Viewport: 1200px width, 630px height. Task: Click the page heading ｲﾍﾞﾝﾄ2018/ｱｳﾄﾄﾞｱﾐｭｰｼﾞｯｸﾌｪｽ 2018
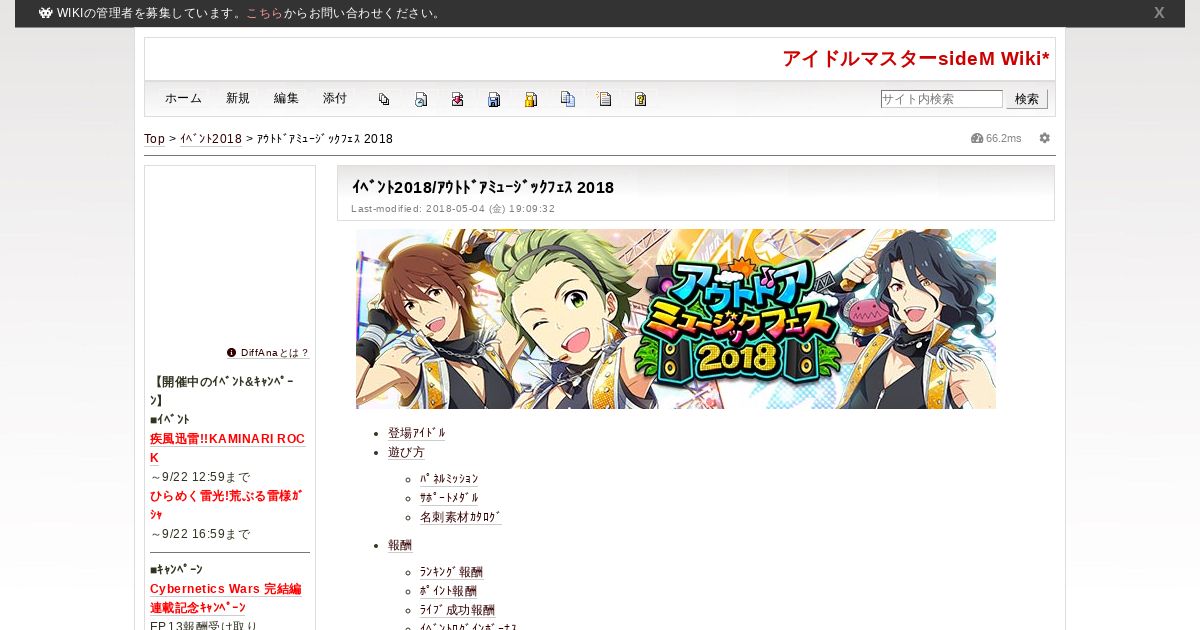pos(483,187)
